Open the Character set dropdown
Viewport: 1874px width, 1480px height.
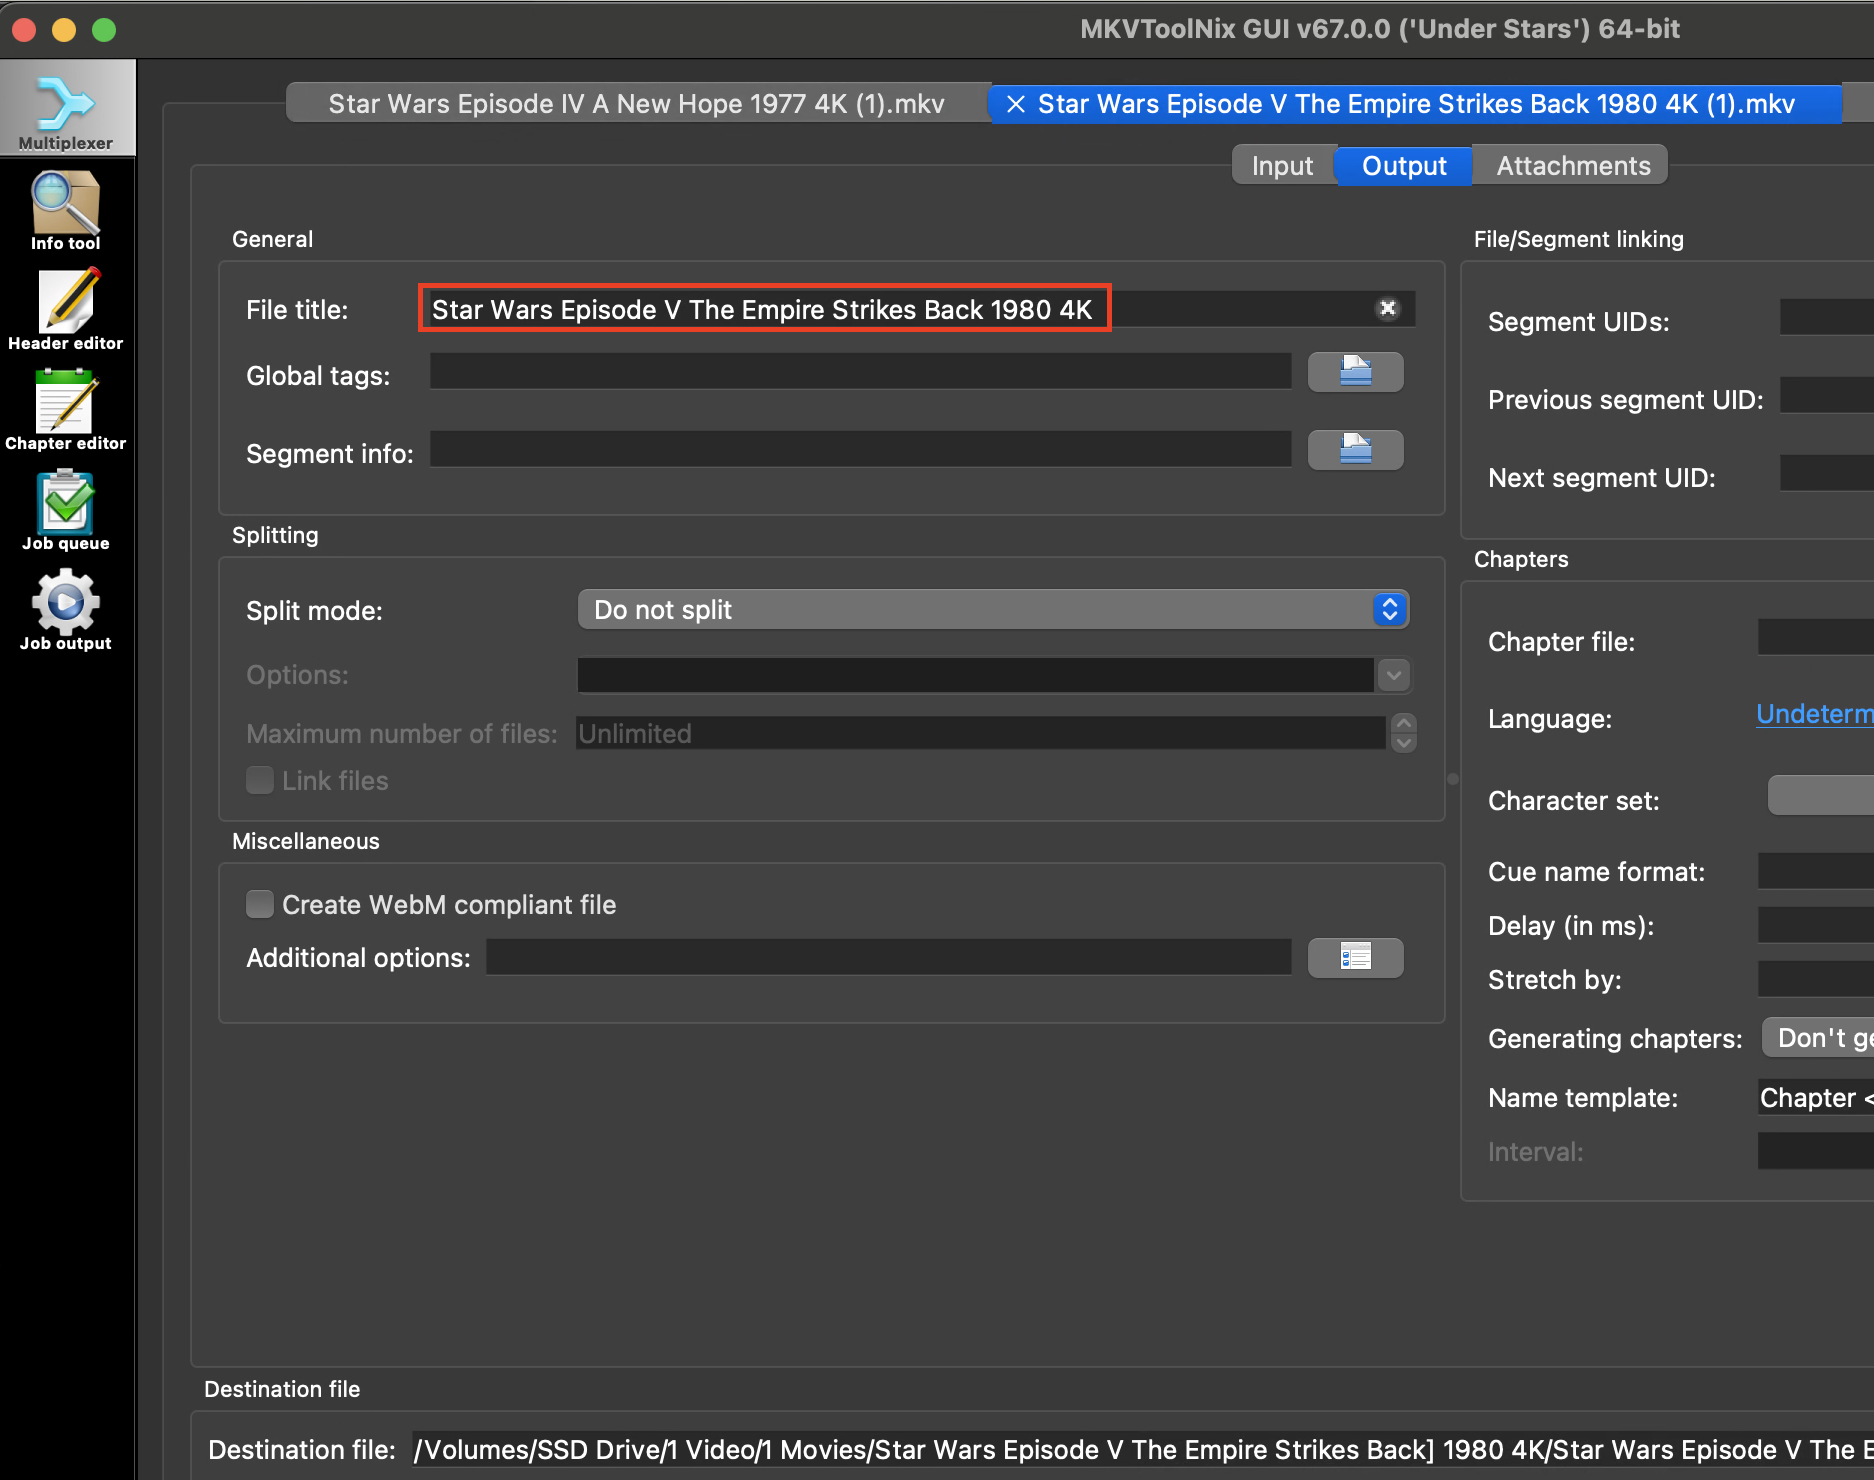pyautogui.click(x=1820, y=795)
